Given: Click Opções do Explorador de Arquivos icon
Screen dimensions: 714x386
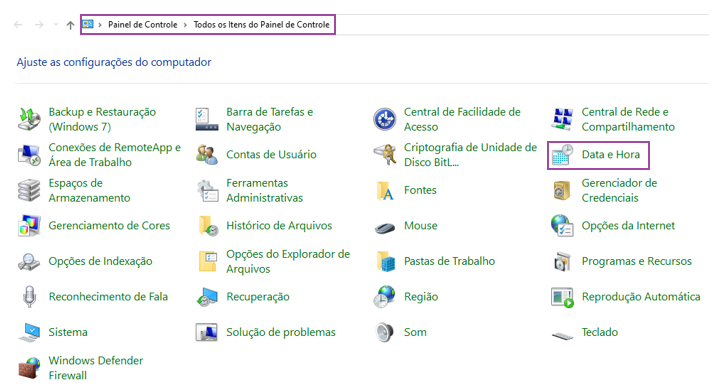Looking at the screenshot, I should point(208,261).
